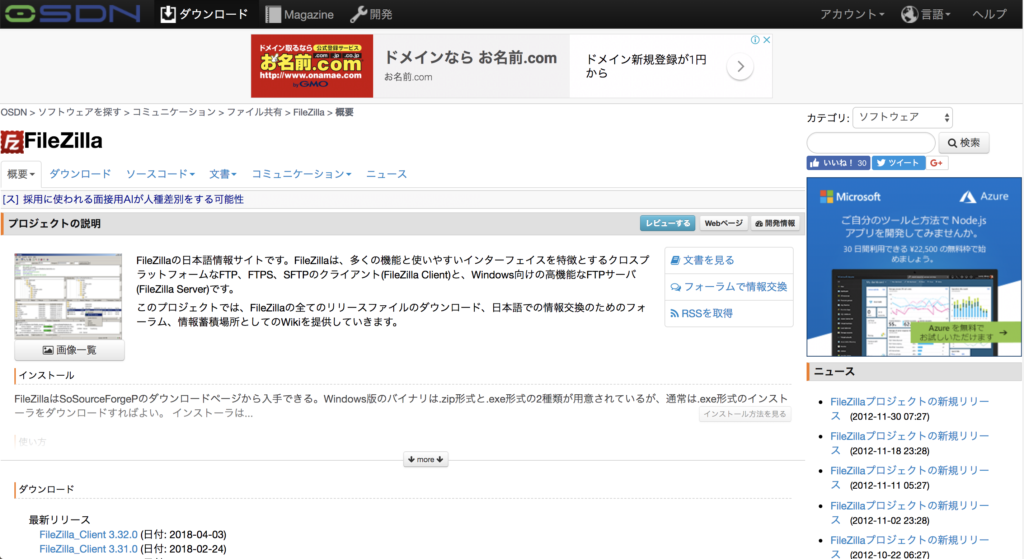Open news item dated 2012-11-11 05:27

909,478
